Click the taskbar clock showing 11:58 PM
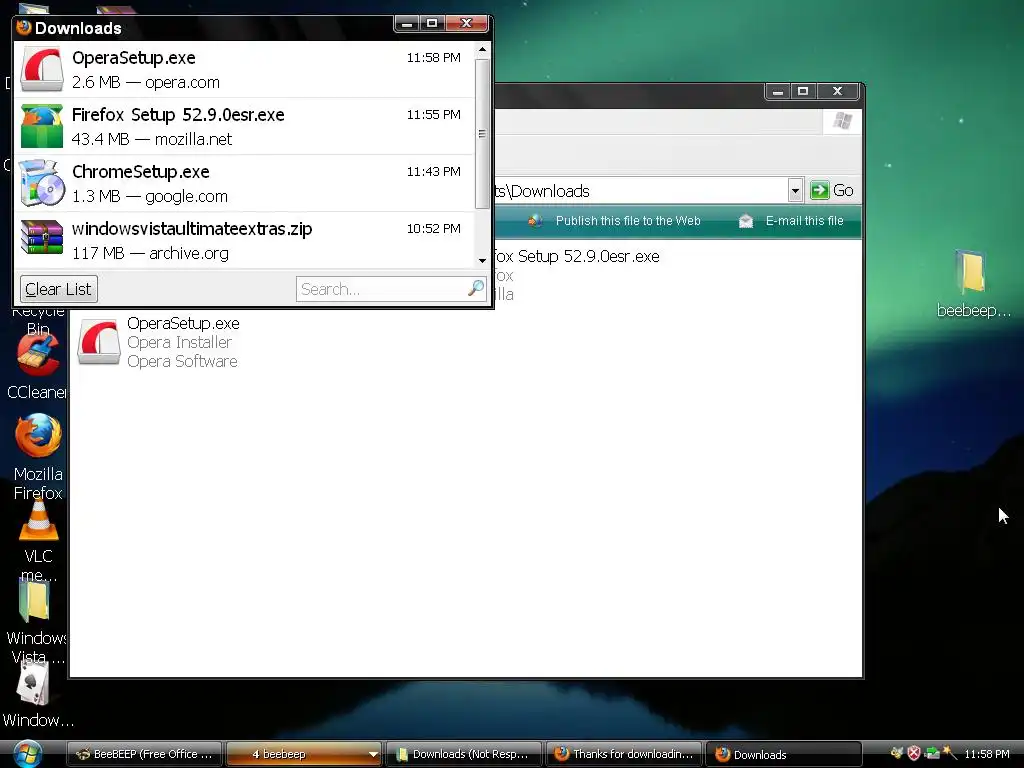The image size is (1024, 768). [987, 754]
